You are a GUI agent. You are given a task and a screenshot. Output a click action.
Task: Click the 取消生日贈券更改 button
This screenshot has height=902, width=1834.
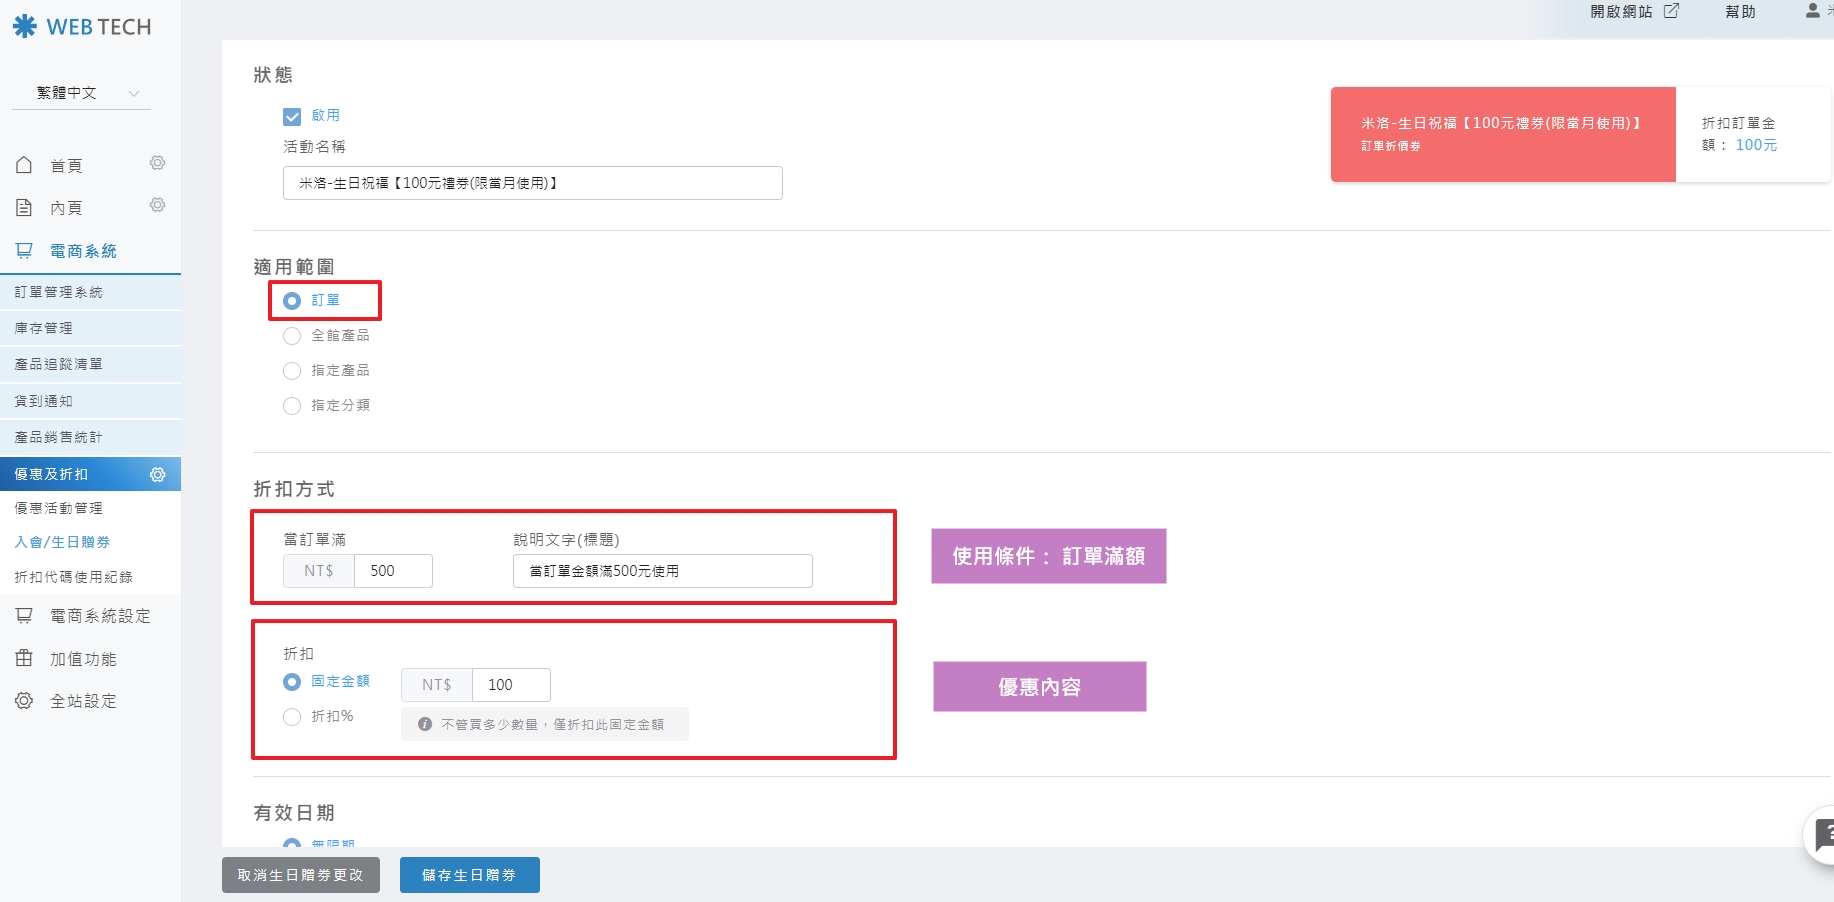[300, 875]
